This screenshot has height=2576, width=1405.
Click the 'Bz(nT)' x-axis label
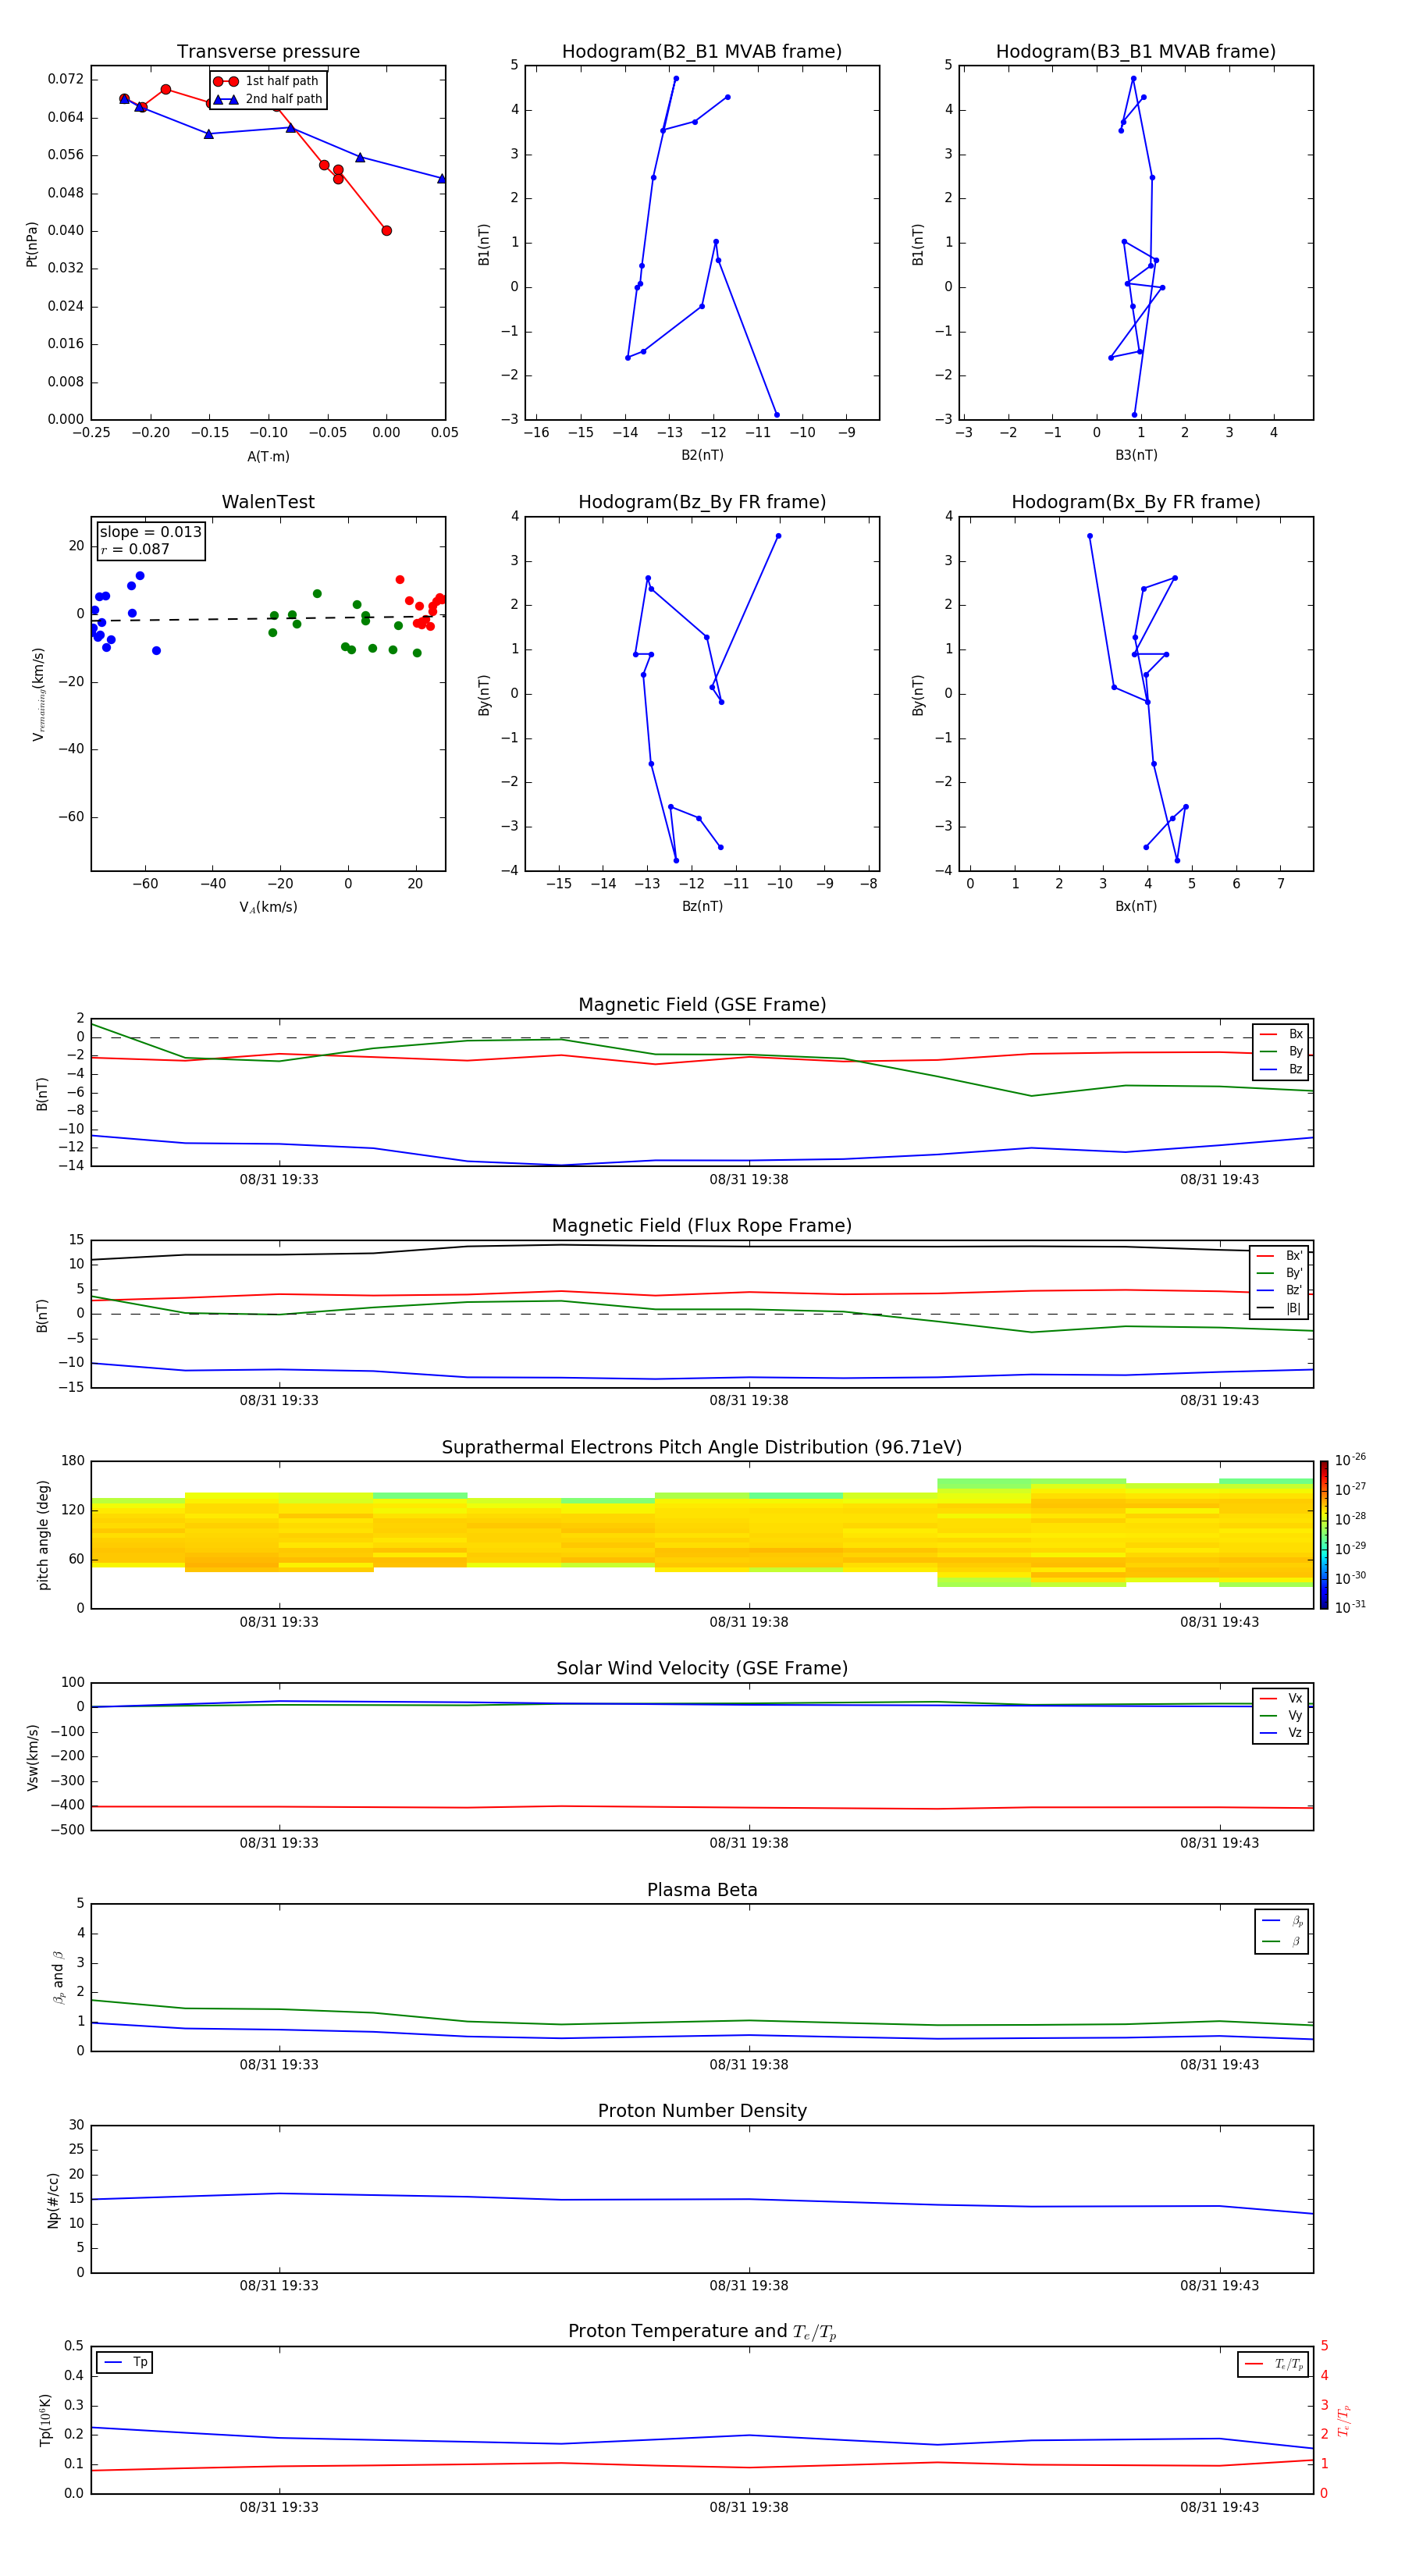pos(702,906)
